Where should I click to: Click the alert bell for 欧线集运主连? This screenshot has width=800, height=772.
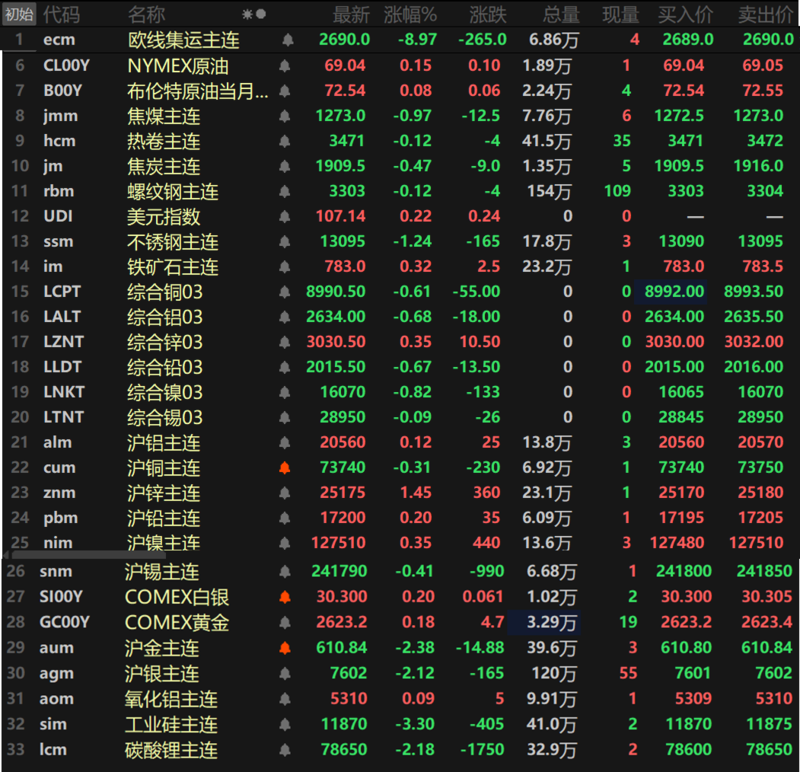click(288, 40)
